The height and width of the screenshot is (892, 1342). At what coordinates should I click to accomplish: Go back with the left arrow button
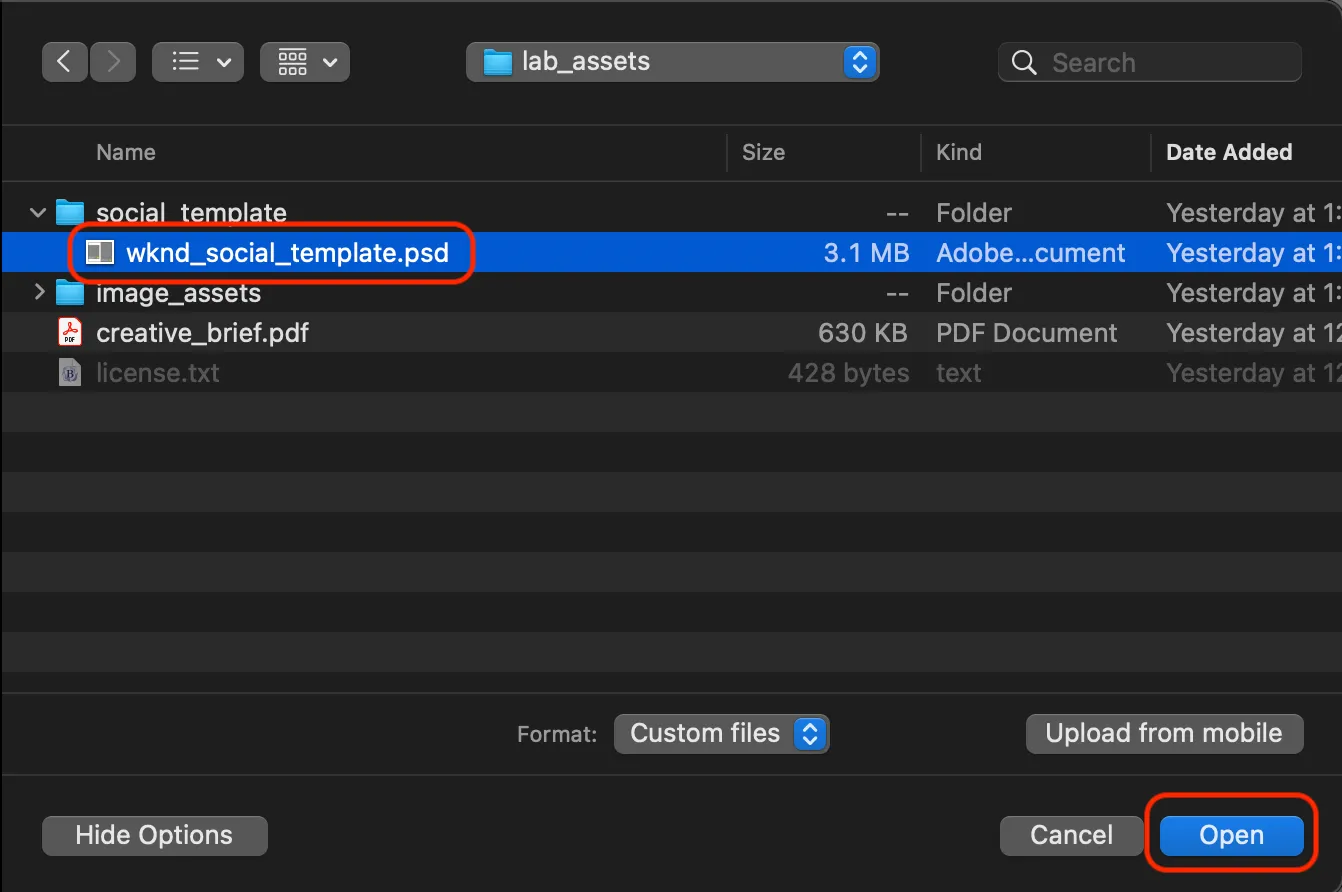tap(65, 62)
